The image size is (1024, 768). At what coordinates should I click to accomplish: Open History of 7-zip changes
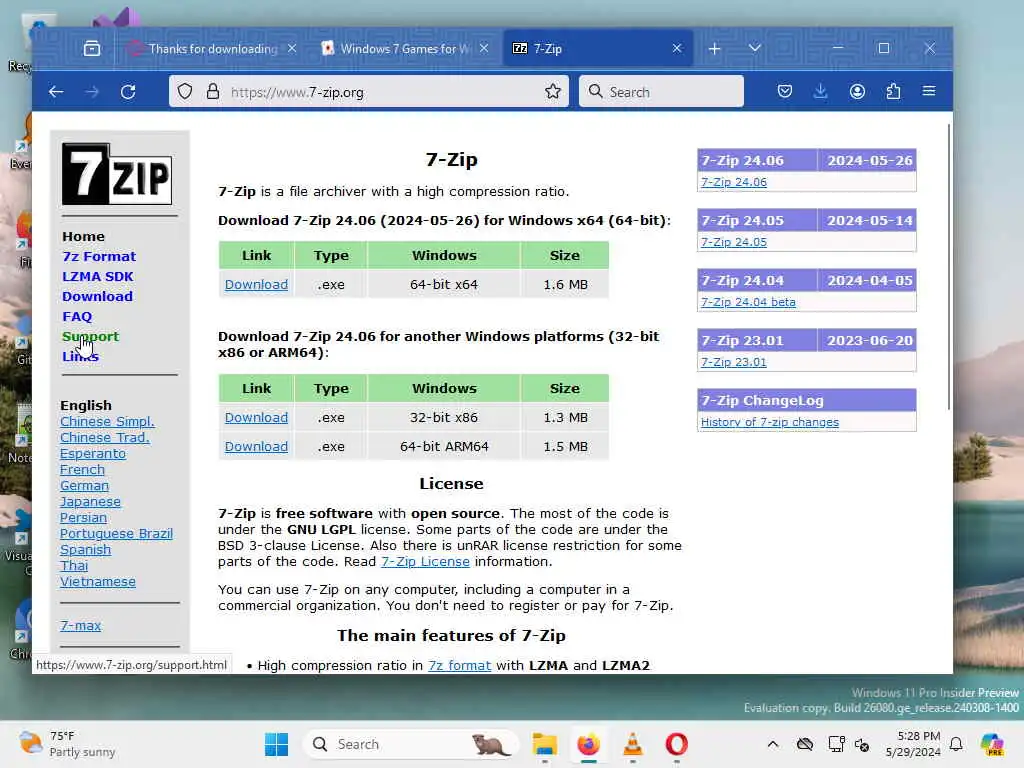coord(769,423)
